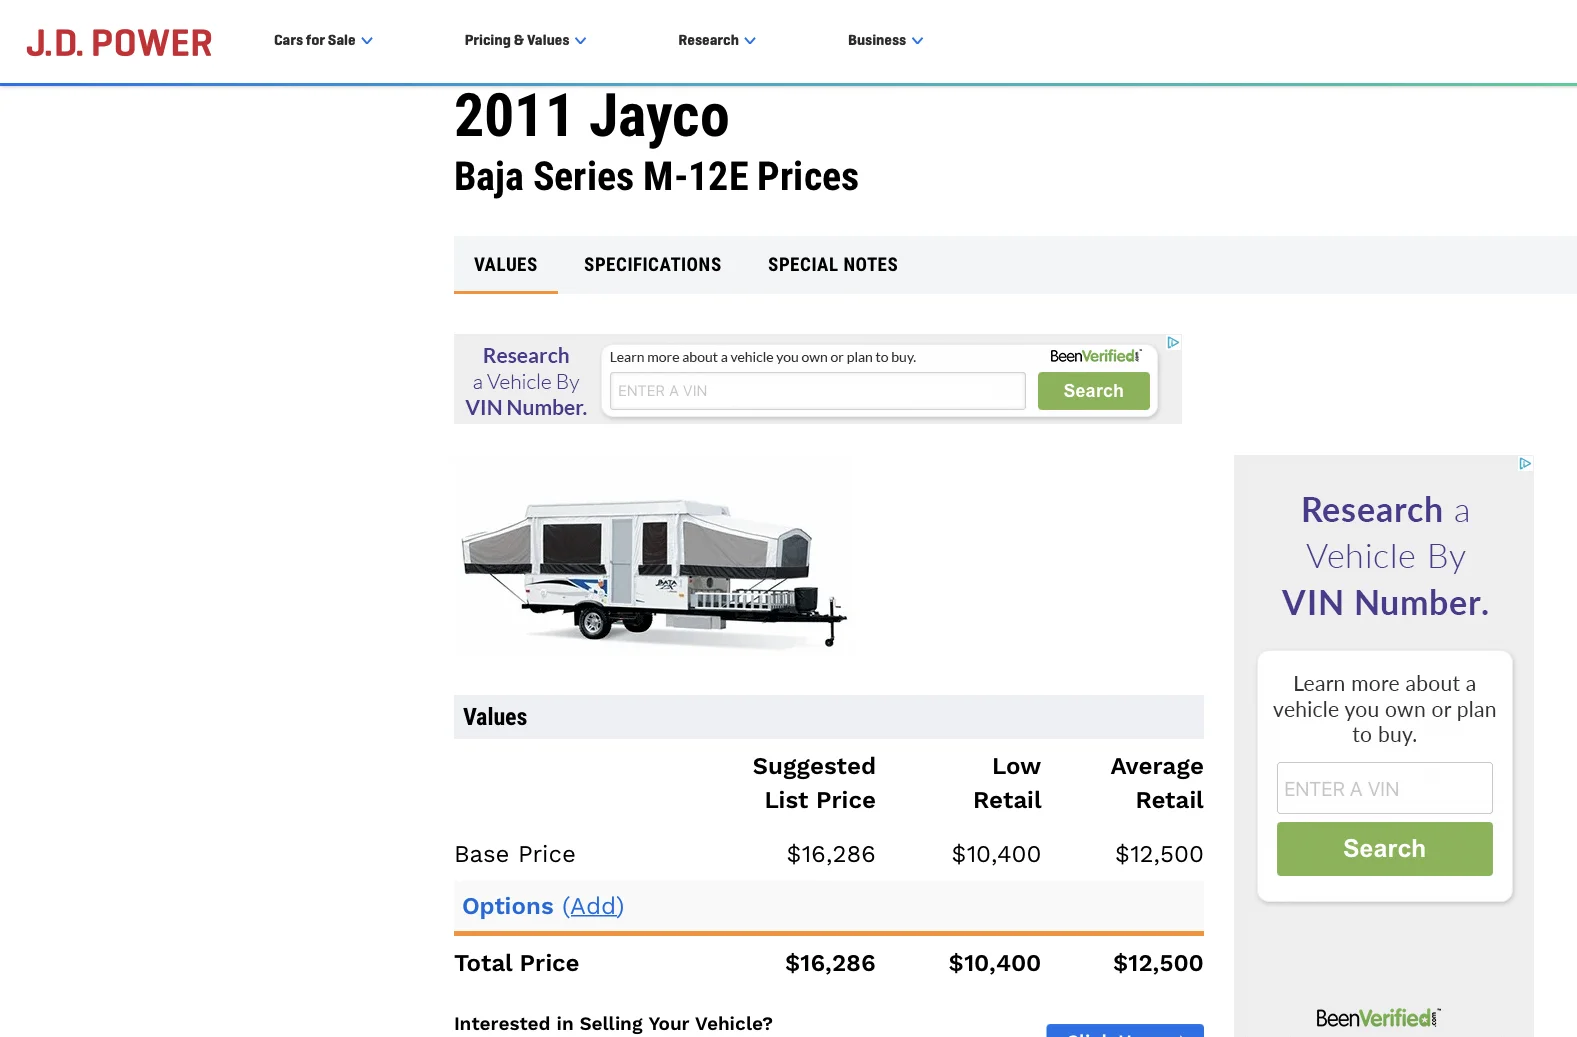Open the Research dropdown menu

point(716,41)
